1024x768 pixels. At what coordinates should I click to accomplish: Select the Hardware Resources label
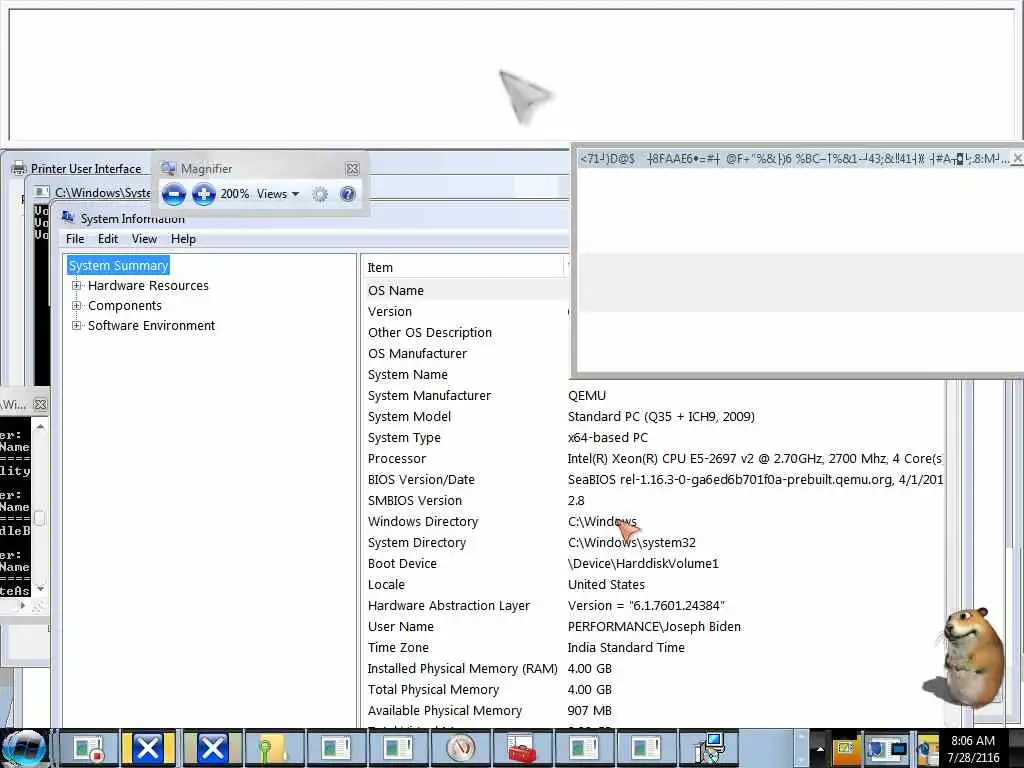(148, 285)
